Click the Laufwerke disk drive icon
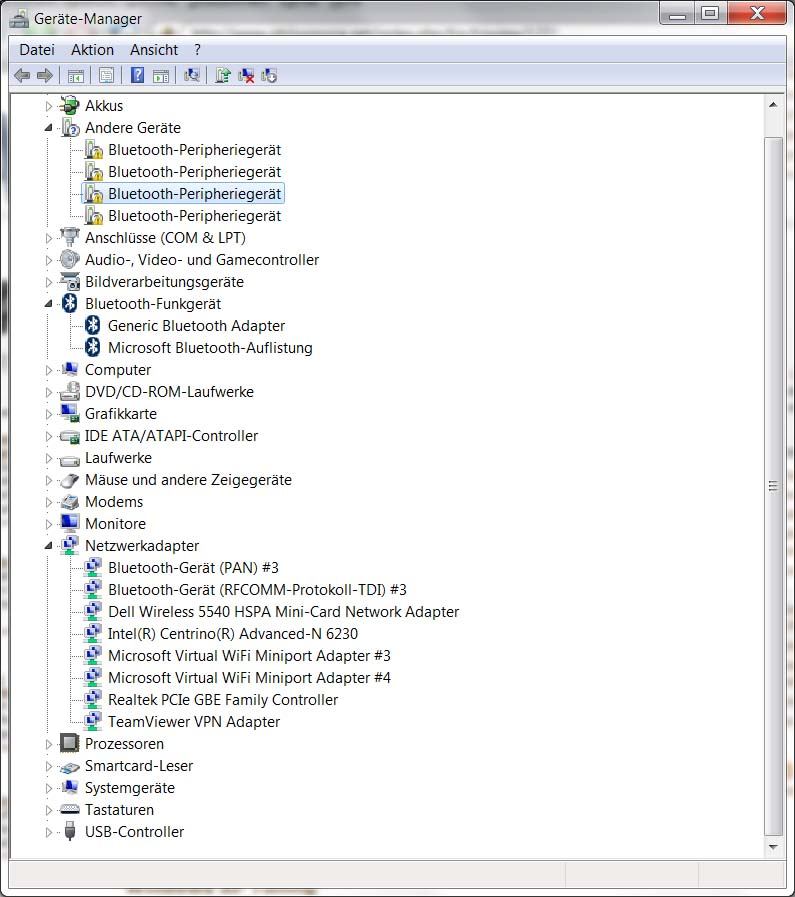Viewport: 795px width, 897px height. tap(70, 459)
